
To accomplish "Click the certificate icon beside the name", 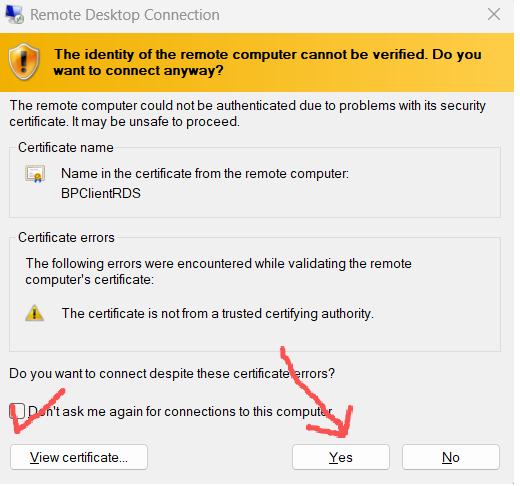I will pyautogui.click(x=35, y=174).
